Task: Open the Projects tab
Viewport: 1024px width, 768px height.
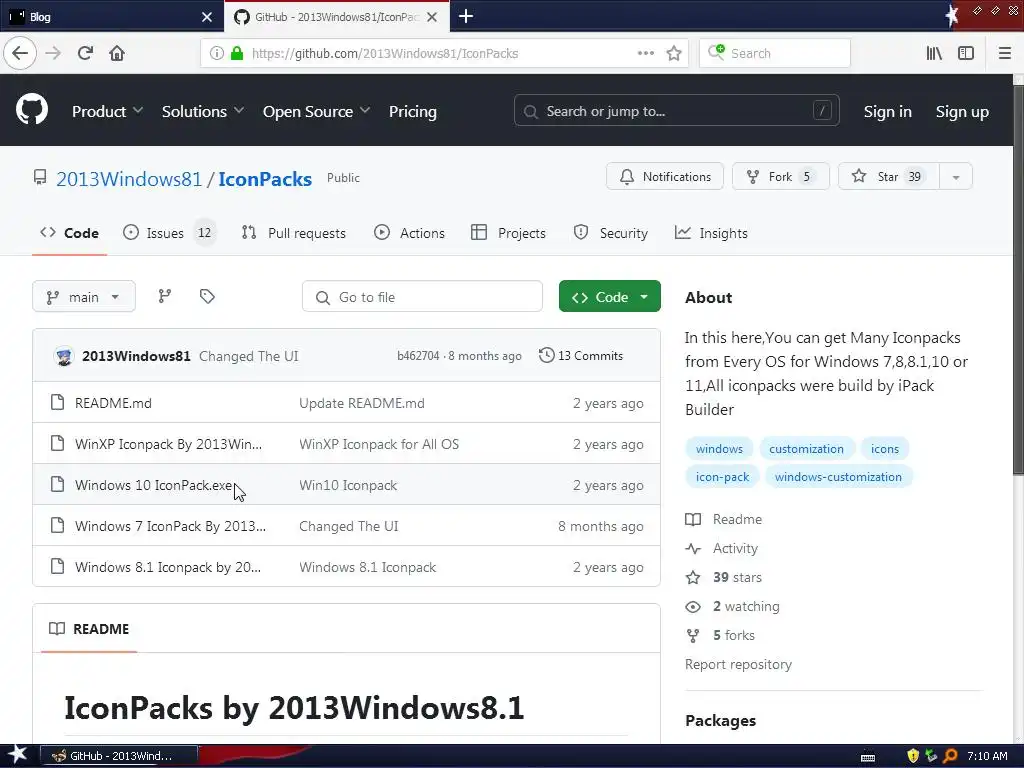Action: pyautogui.click(x=508, y=233)
